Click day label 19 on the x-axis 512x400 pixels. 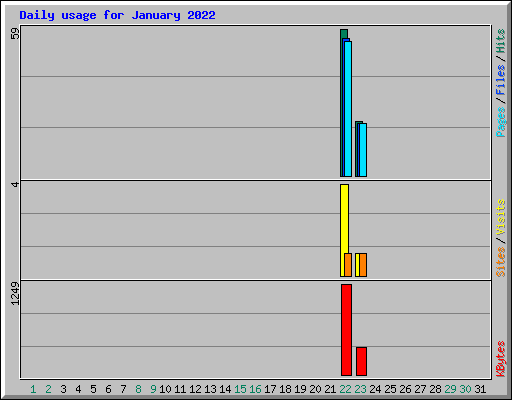pyautogui.click(x=300, y=389)
